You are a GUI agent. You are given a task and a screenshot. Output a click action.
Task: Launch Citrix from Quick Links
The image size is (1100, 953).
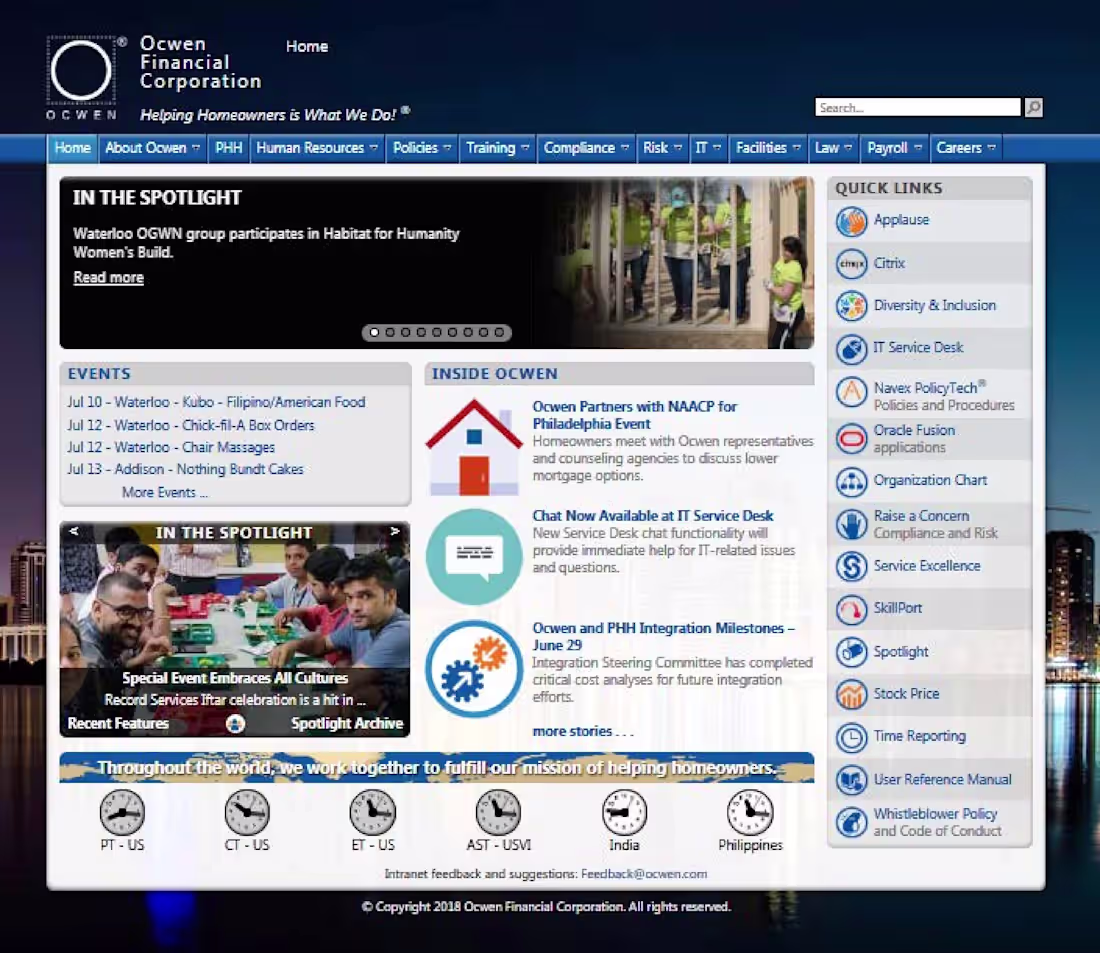(x=851, y=263)
